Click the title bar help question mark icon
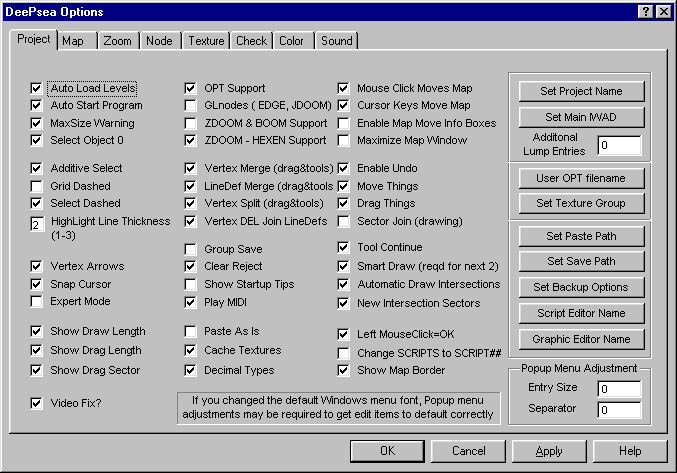Viewport: 677px width, 473px height. [645, 11]
